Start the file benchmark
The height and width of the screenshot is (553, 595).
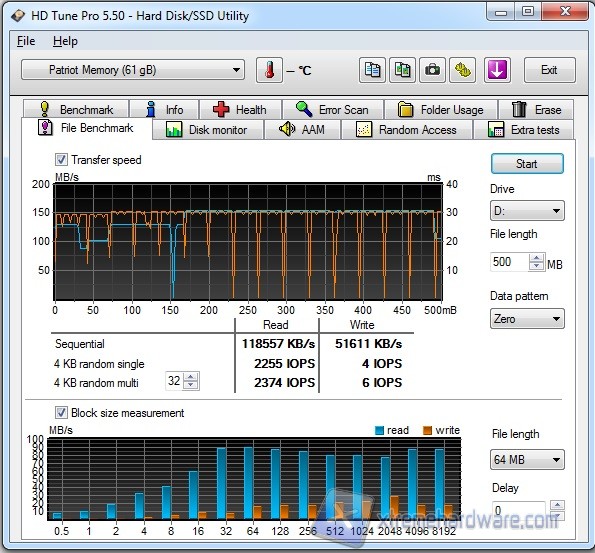527,164
